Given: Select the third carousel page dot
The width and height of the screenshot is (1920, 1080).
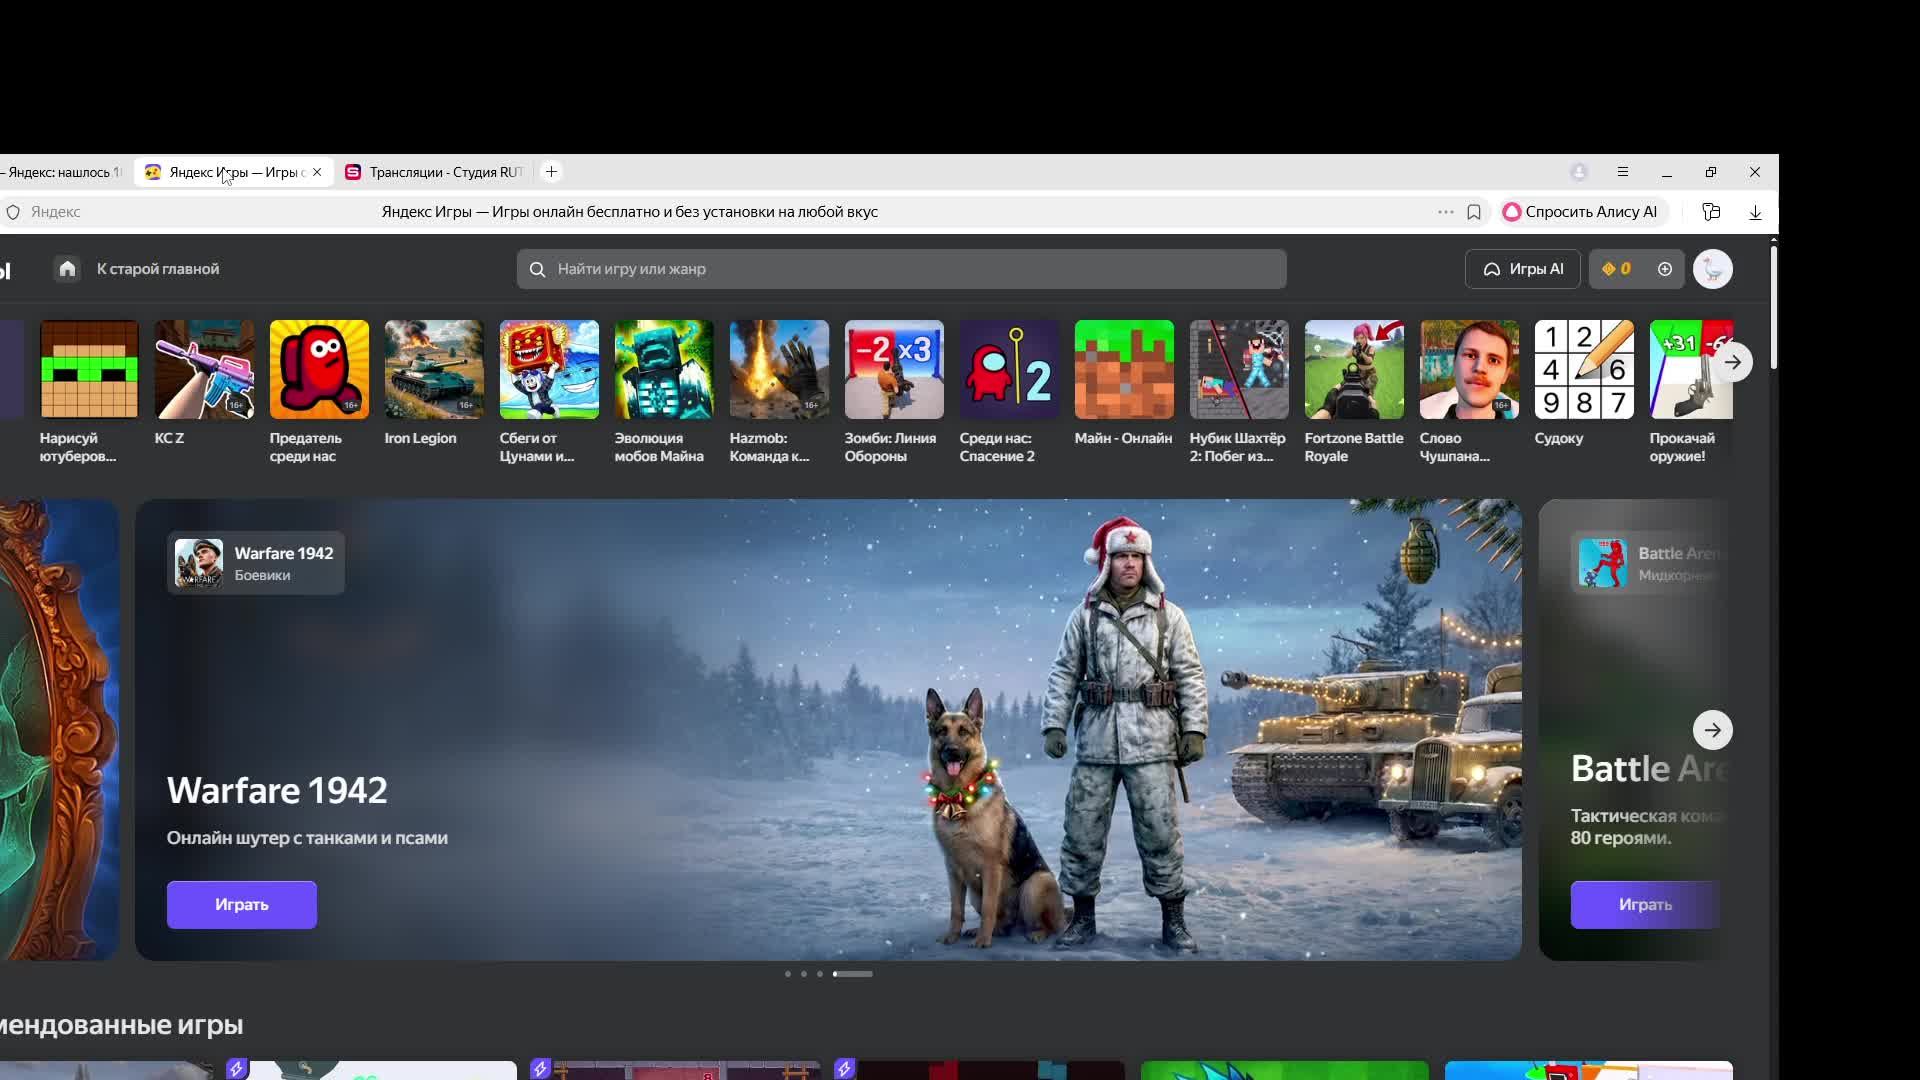Looking at the screenshot, I should click(820, 974).
